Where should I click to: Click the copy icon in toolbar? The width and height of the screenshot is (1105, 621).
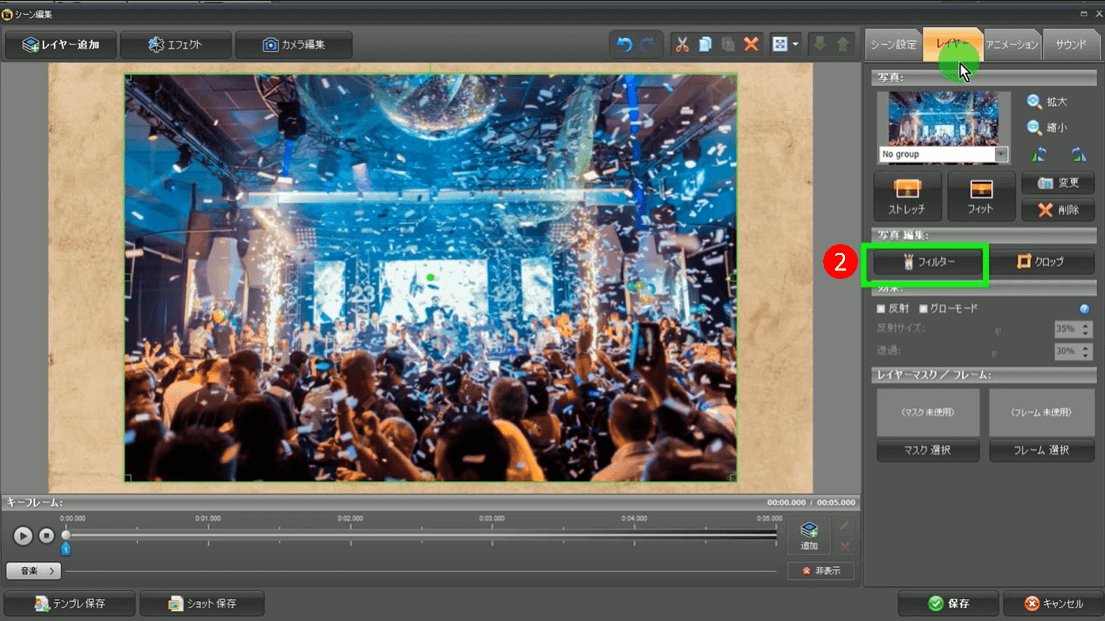click(705, 44)
